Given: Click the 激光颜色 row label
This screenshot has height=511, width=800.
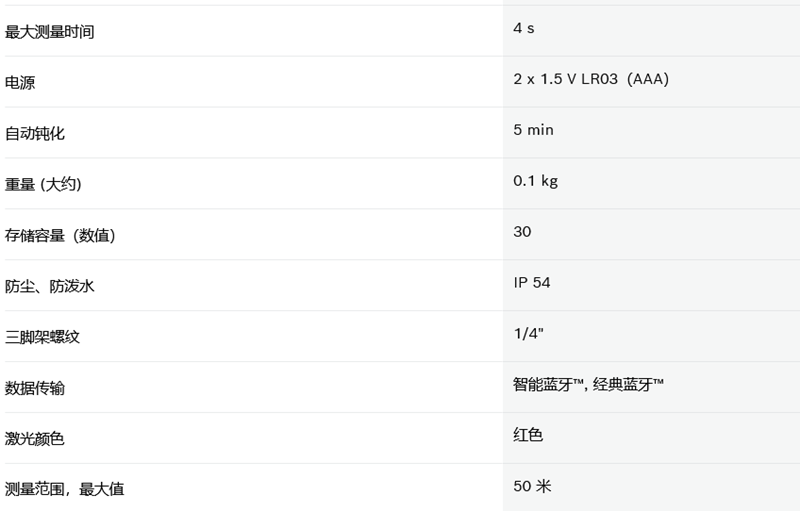Looking at the screenshot, I should pos(35,440).
